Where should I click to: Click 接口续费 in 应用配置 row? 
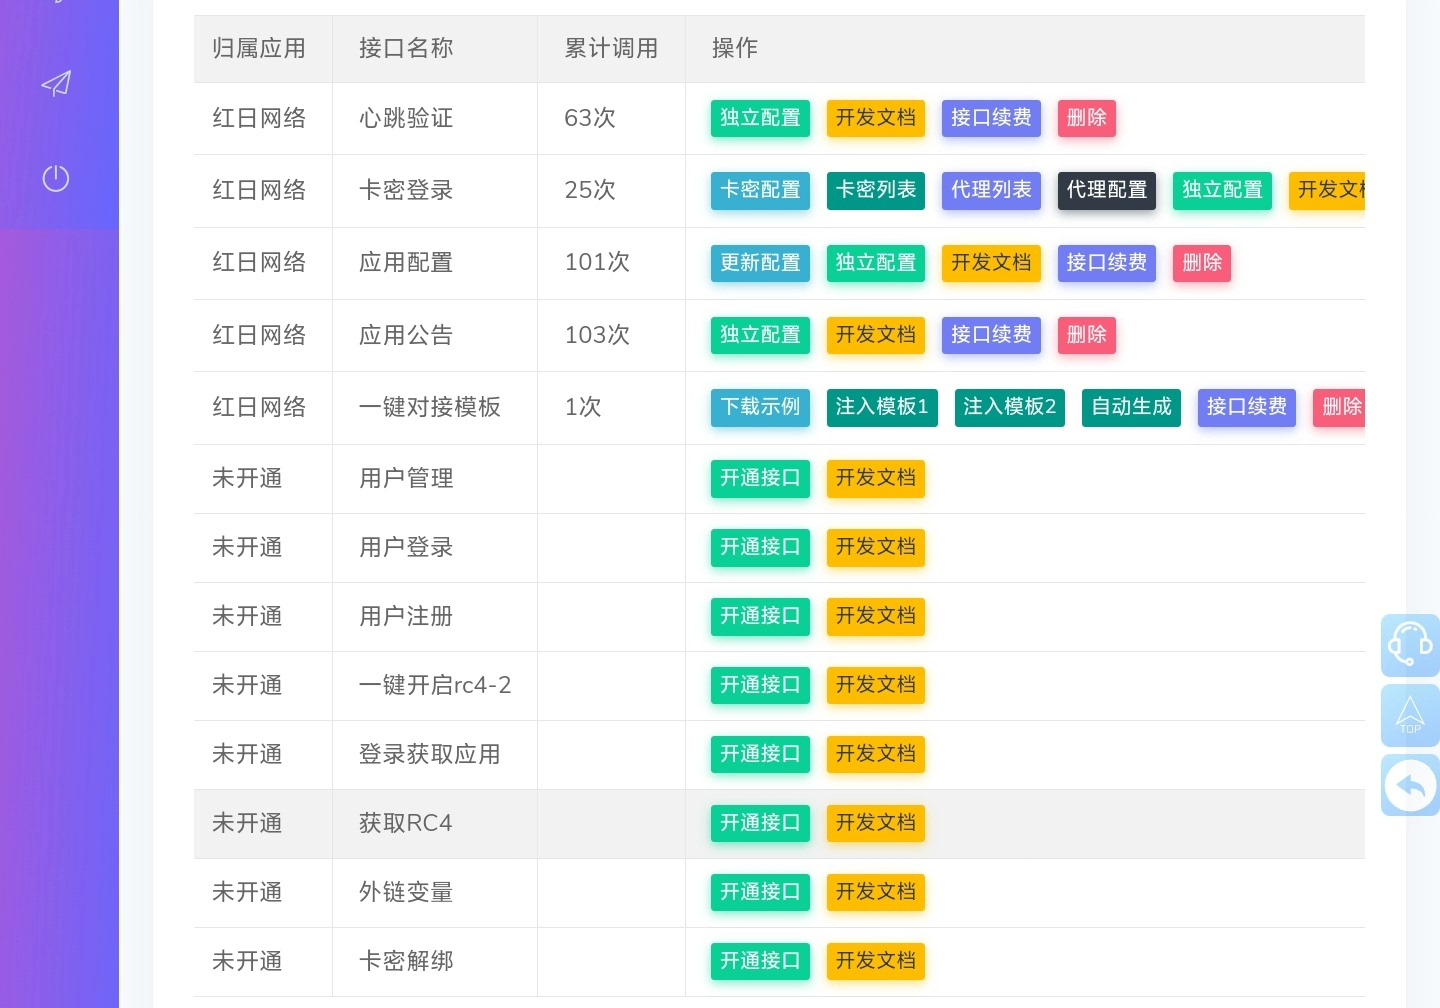pyautogui.click(x=1107, y=263)
